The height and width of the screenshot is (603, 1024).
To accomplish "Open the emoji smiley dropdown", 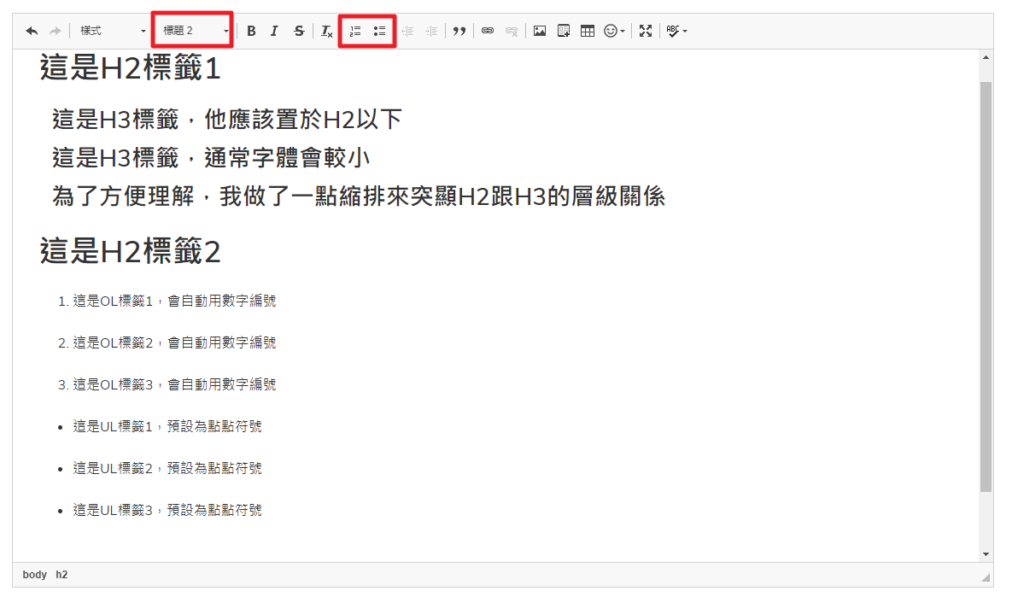I will (615, 31).
